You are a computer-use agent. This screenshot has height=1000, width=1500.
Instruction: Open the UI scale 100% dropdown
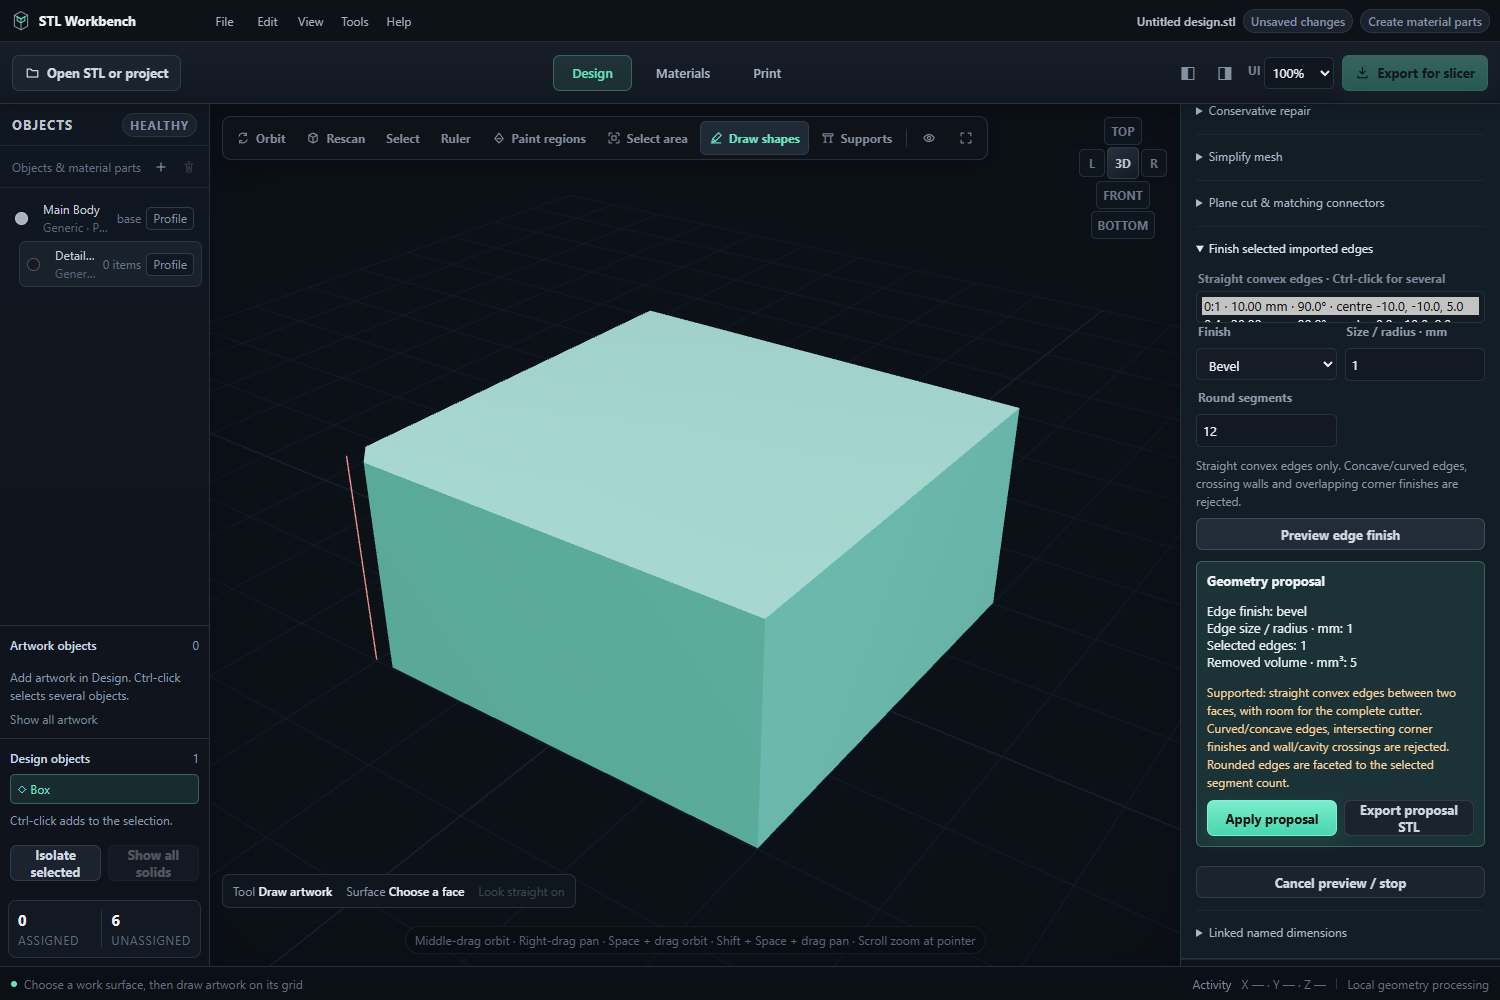coord(1300,73)
